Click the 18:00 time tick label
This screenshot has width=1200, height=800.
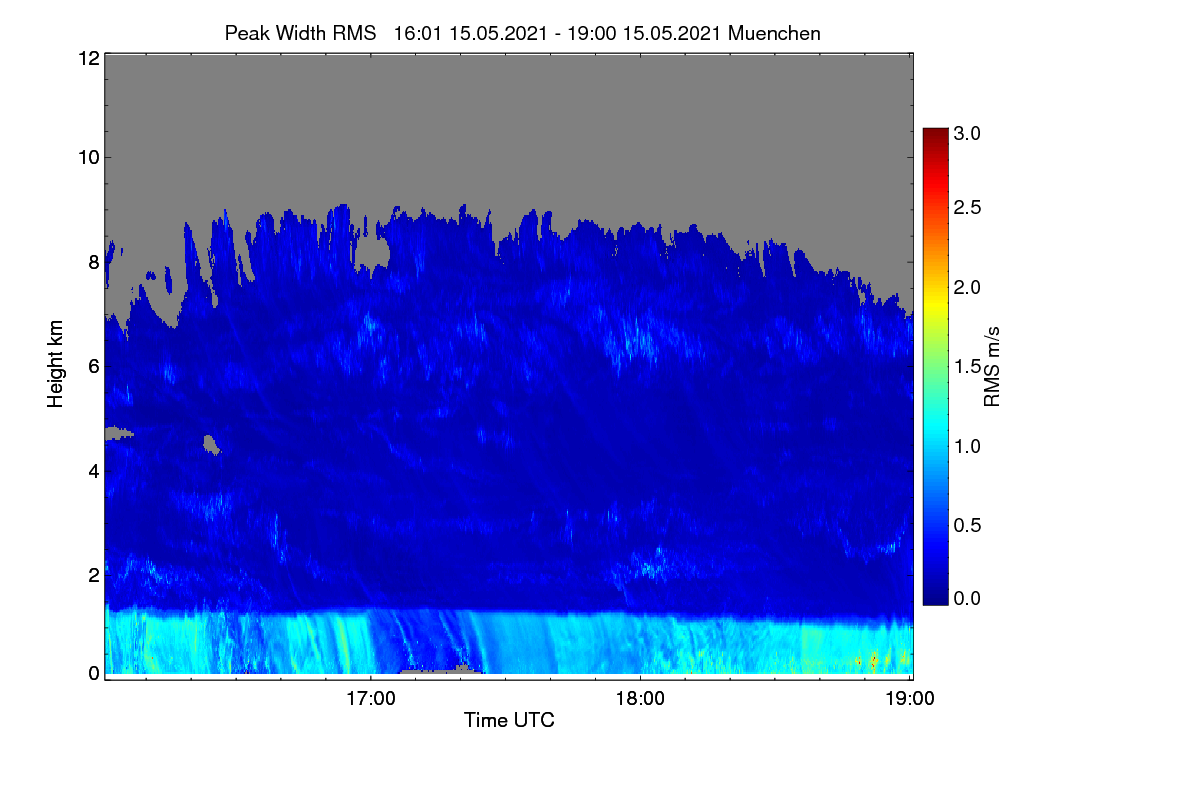click(x=640, y=698)
